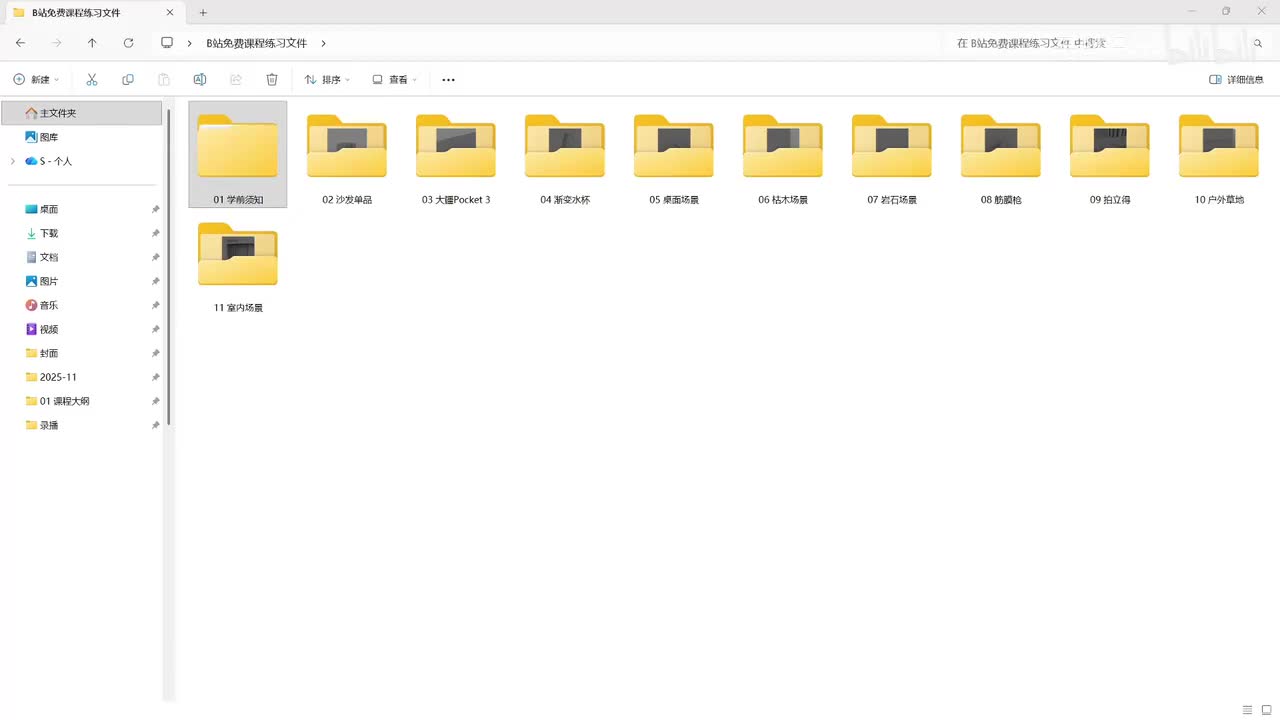Rename the selected folder using toolbar icon
The height and width of the screenshot is (720, 1280).
coord(200,79)
